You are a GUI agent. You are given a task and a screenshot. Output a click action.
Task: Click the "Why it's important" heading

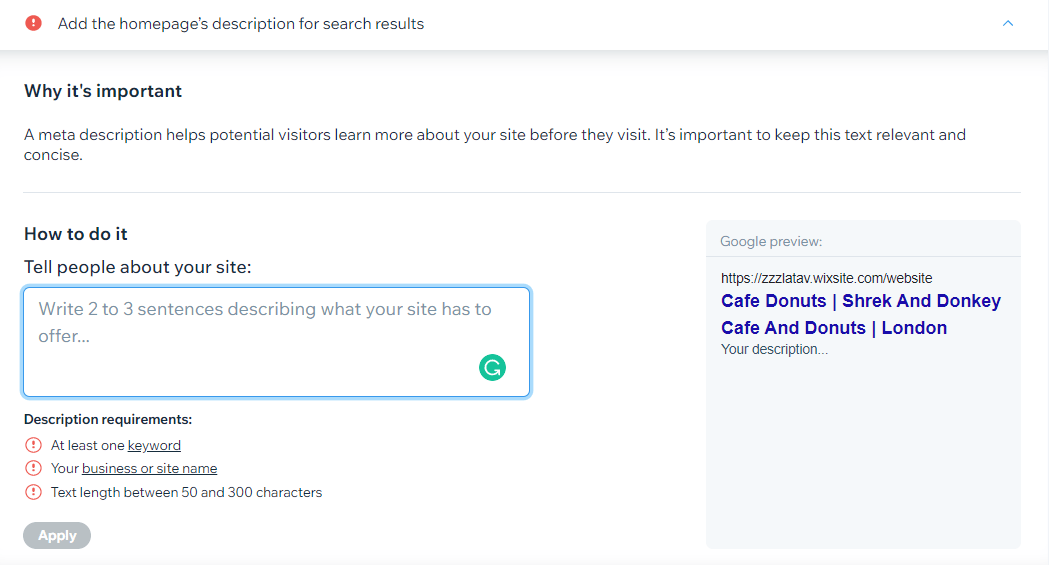[103, 91]
